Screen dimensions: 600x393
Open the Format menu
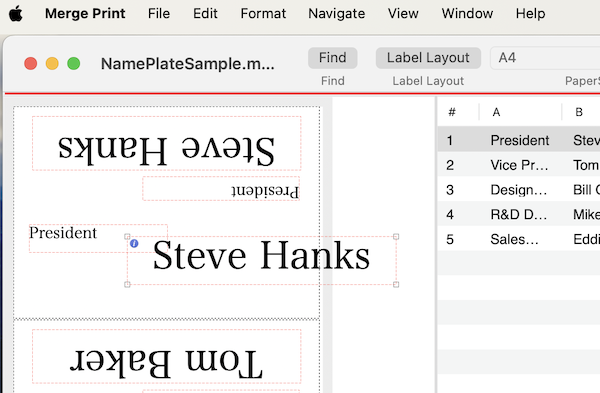263,14
